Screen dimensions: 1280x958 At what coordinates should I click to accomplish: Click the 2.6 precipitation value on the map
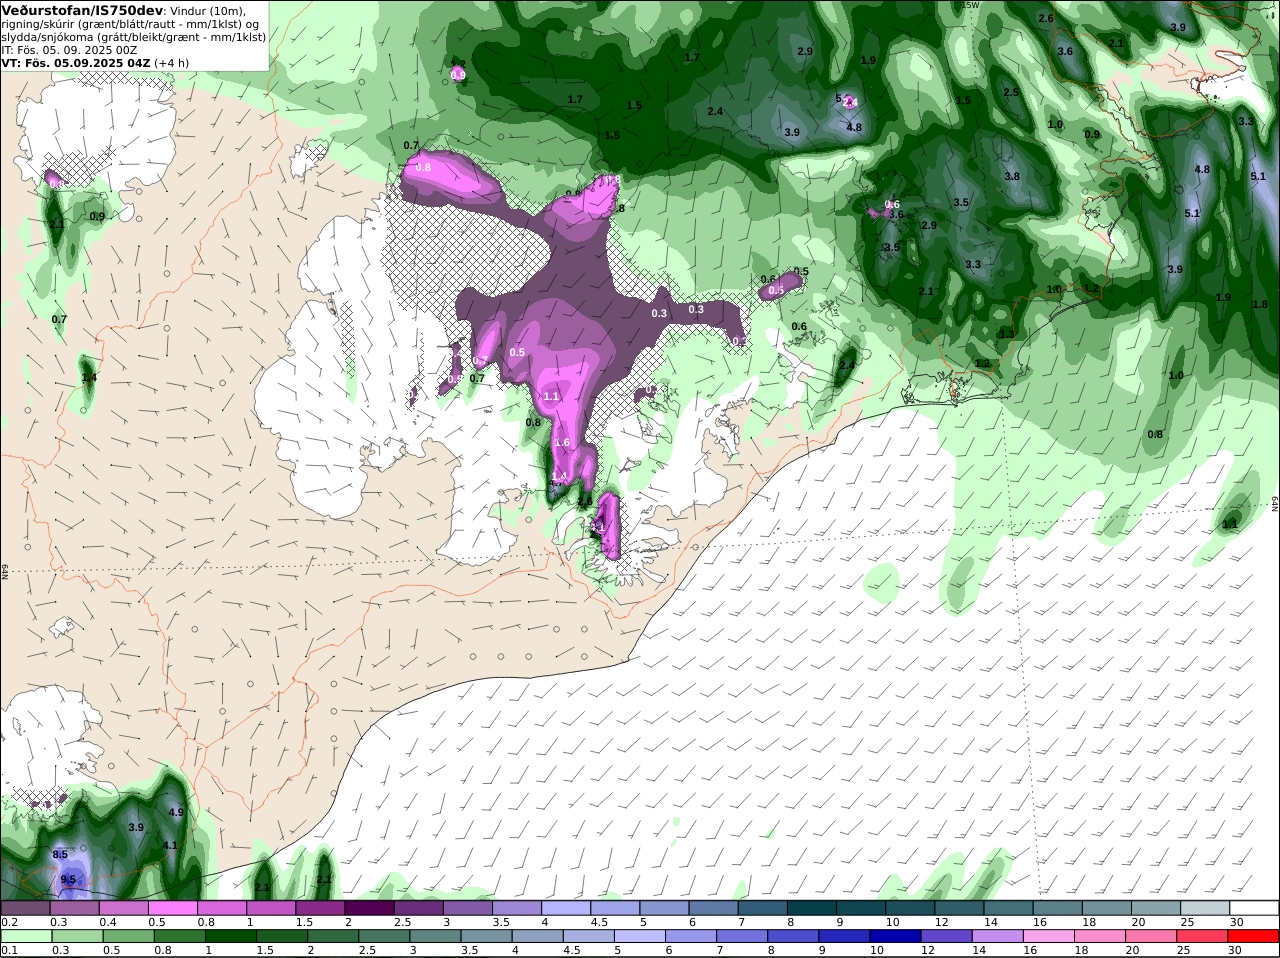click(1046, 18)
